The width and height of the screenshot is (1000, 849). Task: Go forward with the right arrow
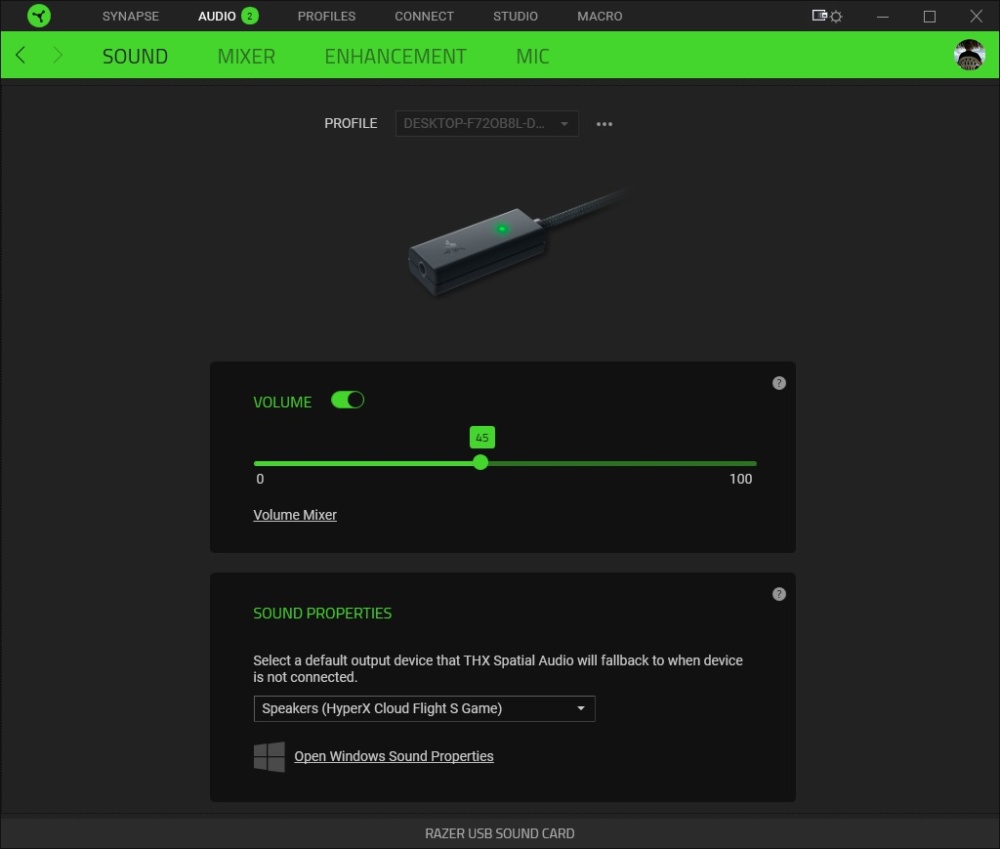57,55
